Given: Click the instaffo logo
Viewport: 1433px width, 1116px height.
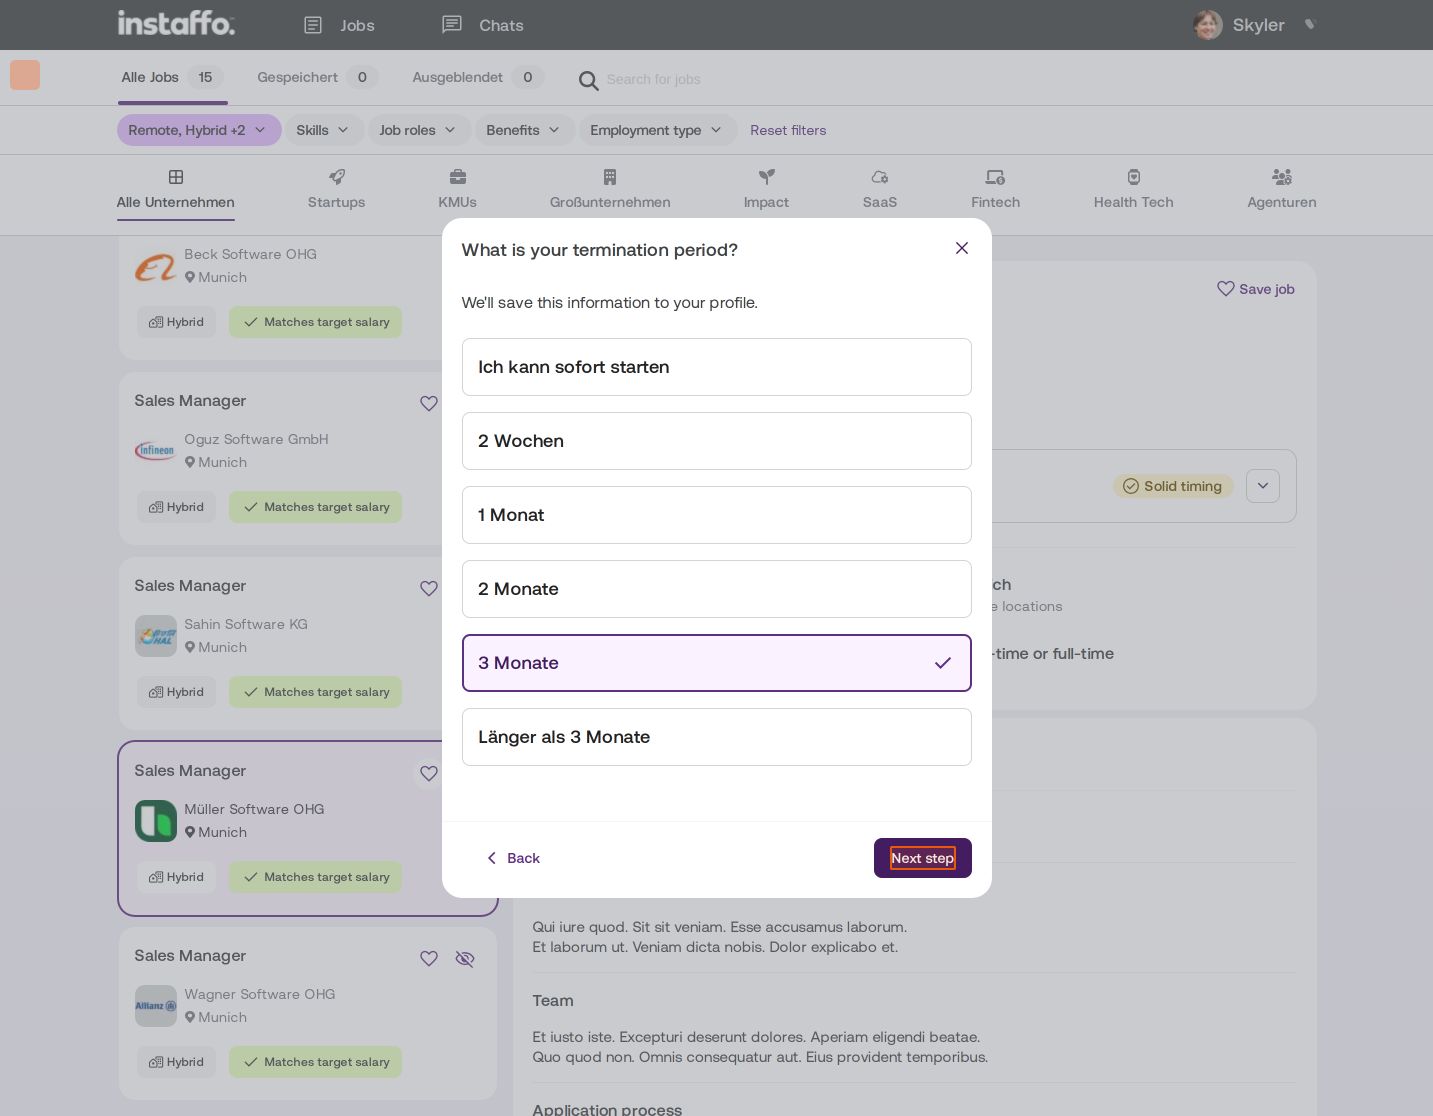Looking at the screenshot, I should 176,23.
